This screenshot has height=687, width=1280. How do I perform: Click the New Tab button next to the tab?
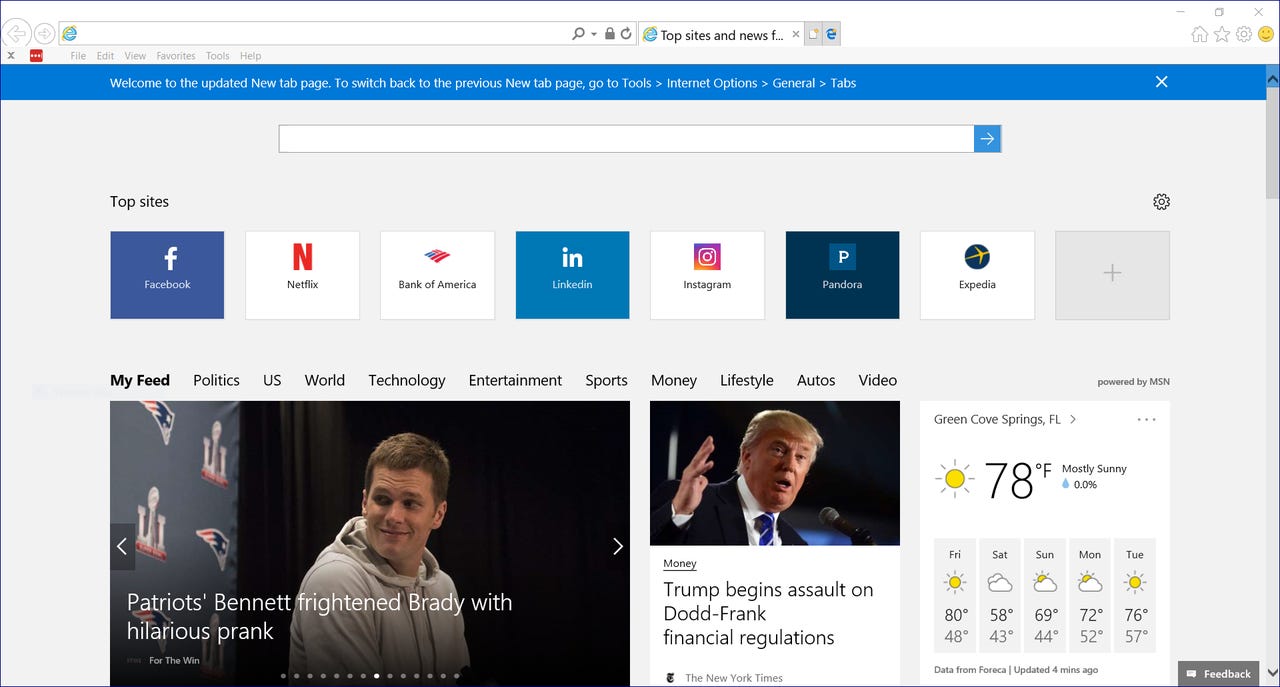point(812,33)
